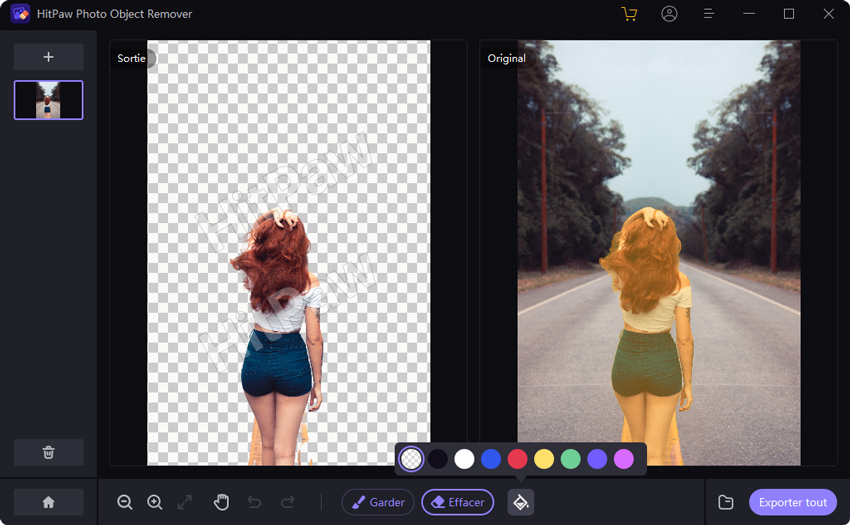Open the shopping cart purchase icon
Screen dimensions: 850x525
[x=629, y=14]
